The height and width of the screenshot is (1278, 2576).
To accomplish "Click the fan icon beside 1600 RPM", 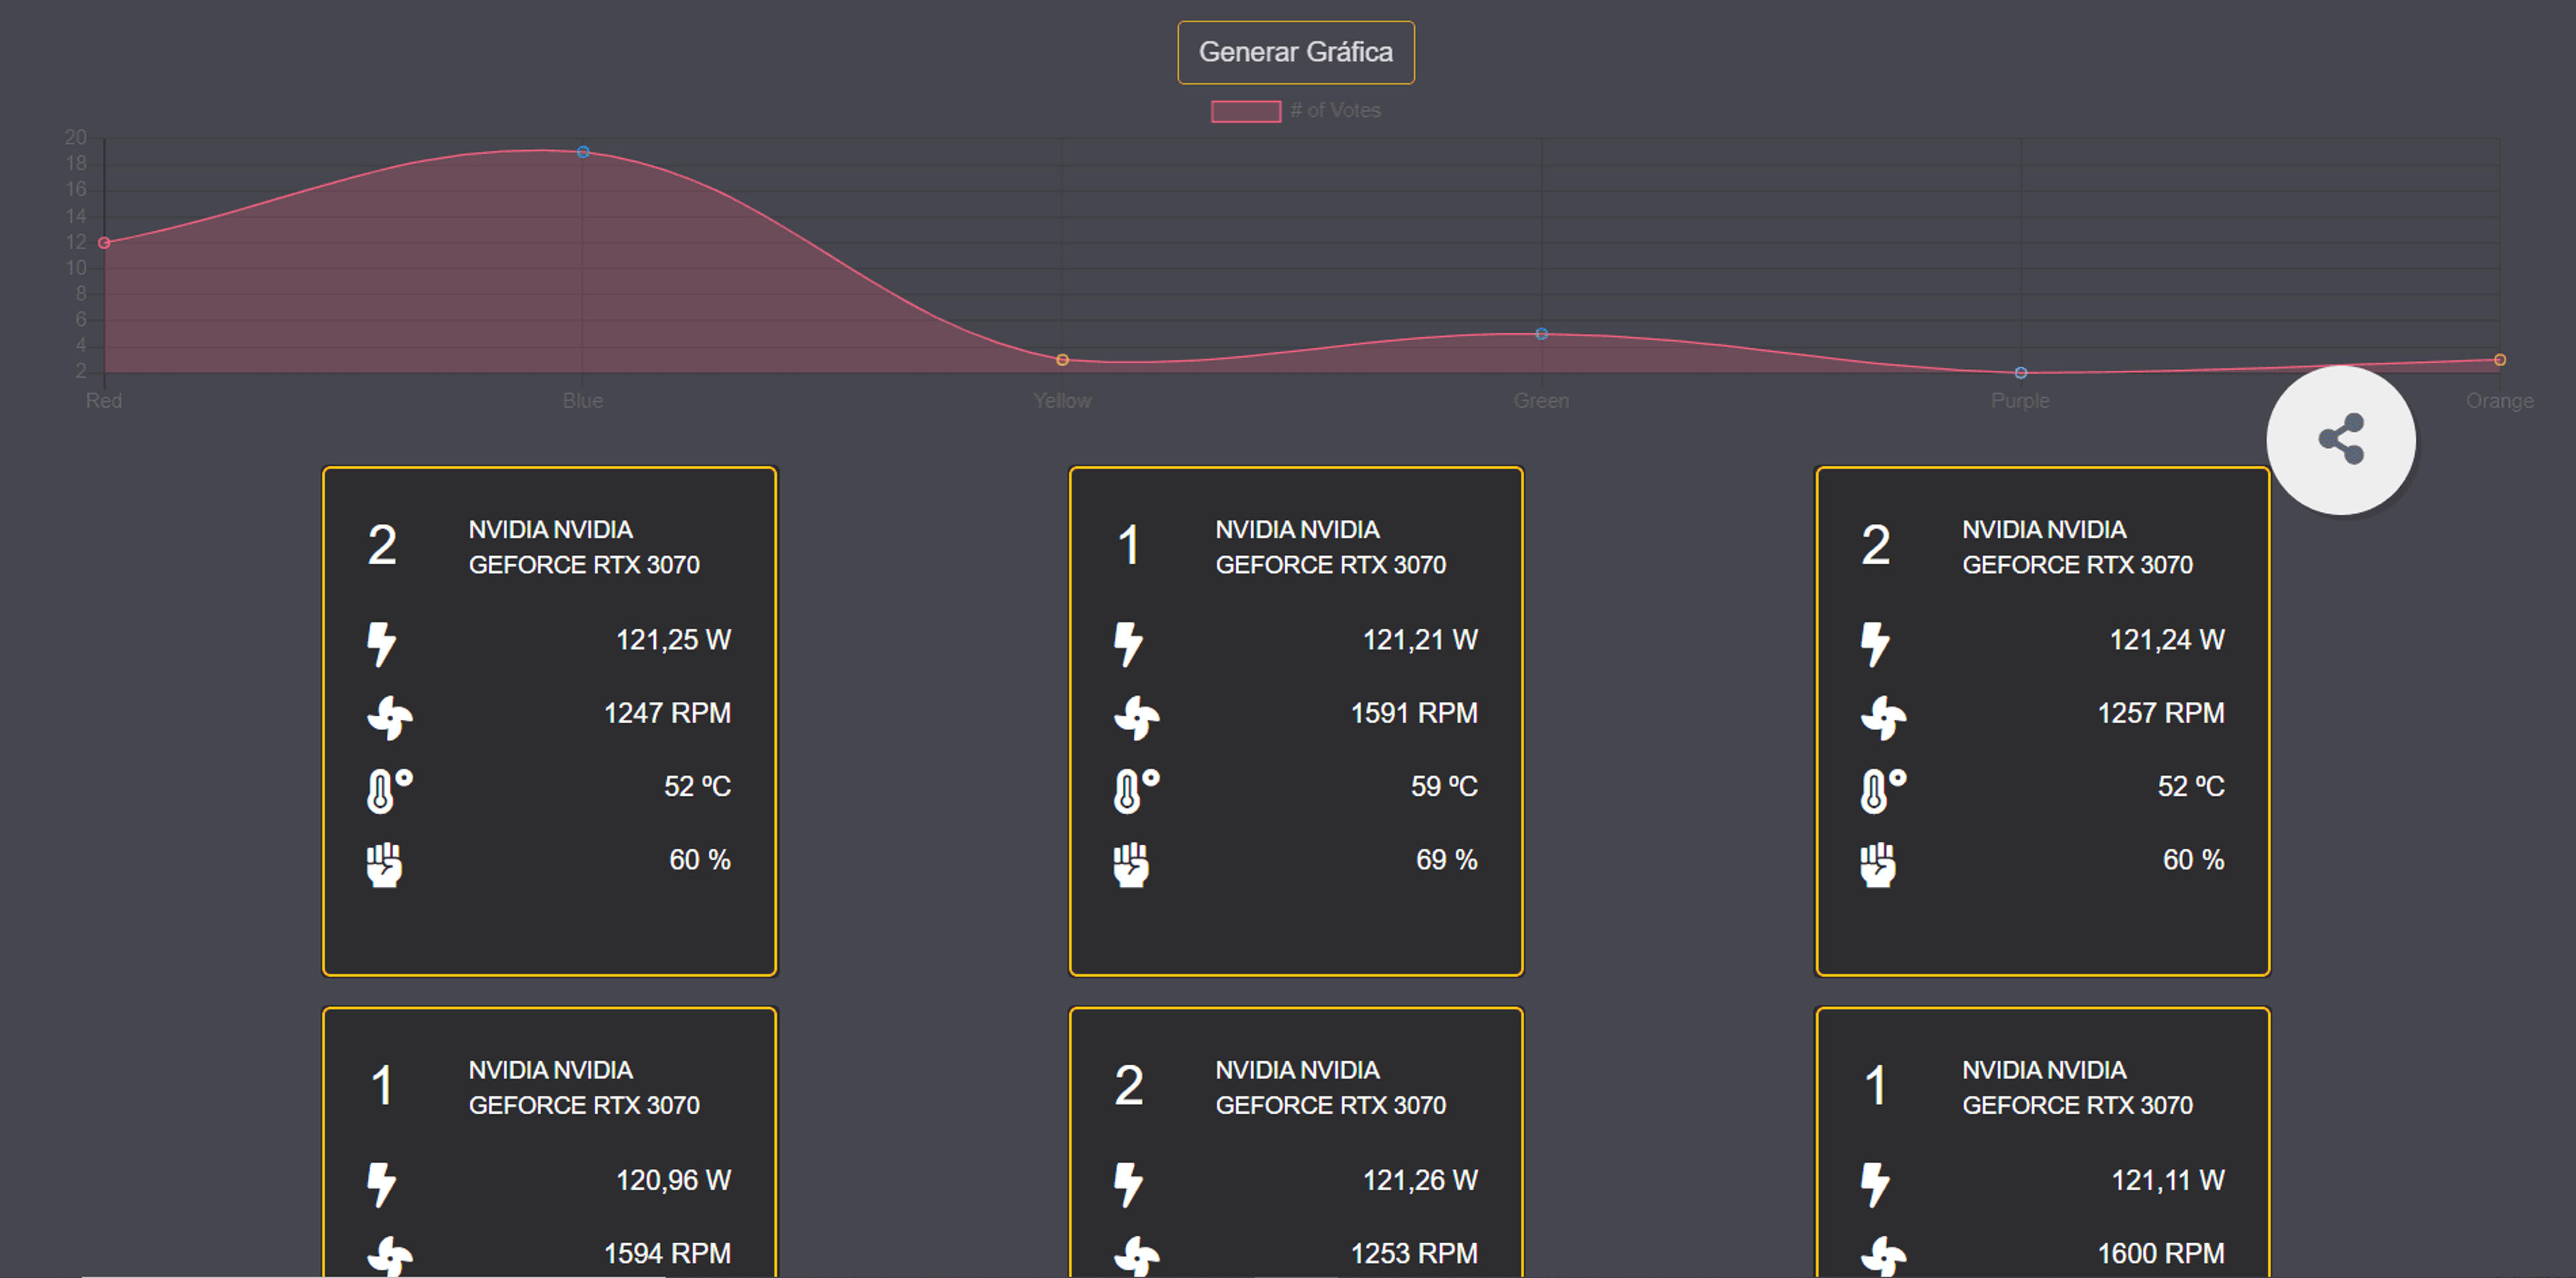I will point(1883,1256).
